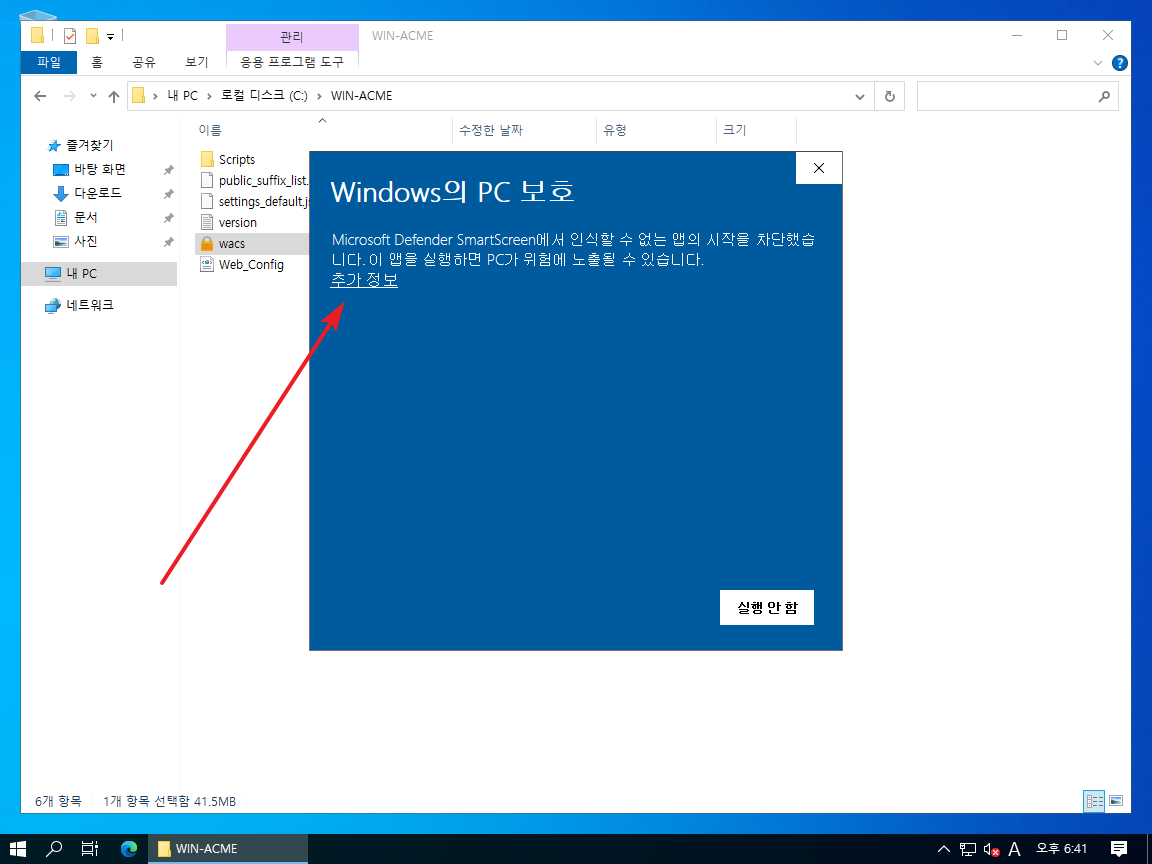Open Explorer help with the question mark icon
This screenshot has height=864, width=1152.
(x=1120, y=63)
